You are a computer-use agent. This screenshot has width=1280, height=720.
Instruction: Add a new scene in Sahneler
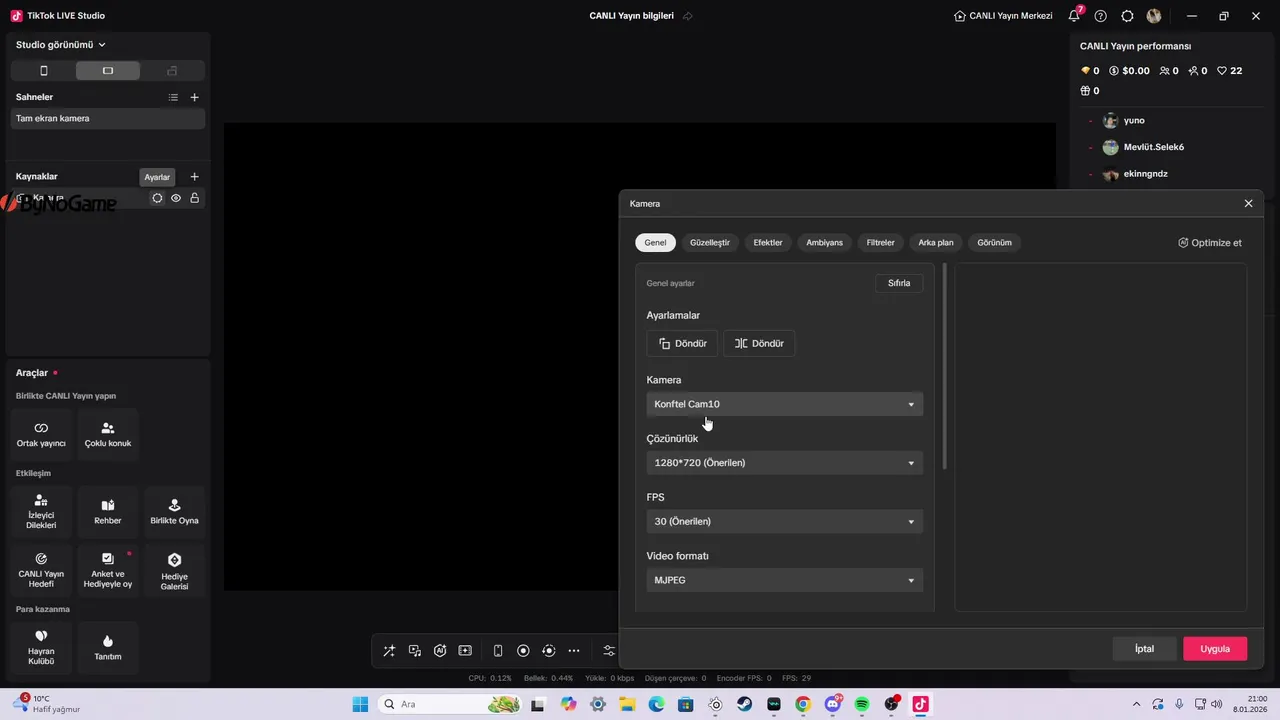click(194, 97)
